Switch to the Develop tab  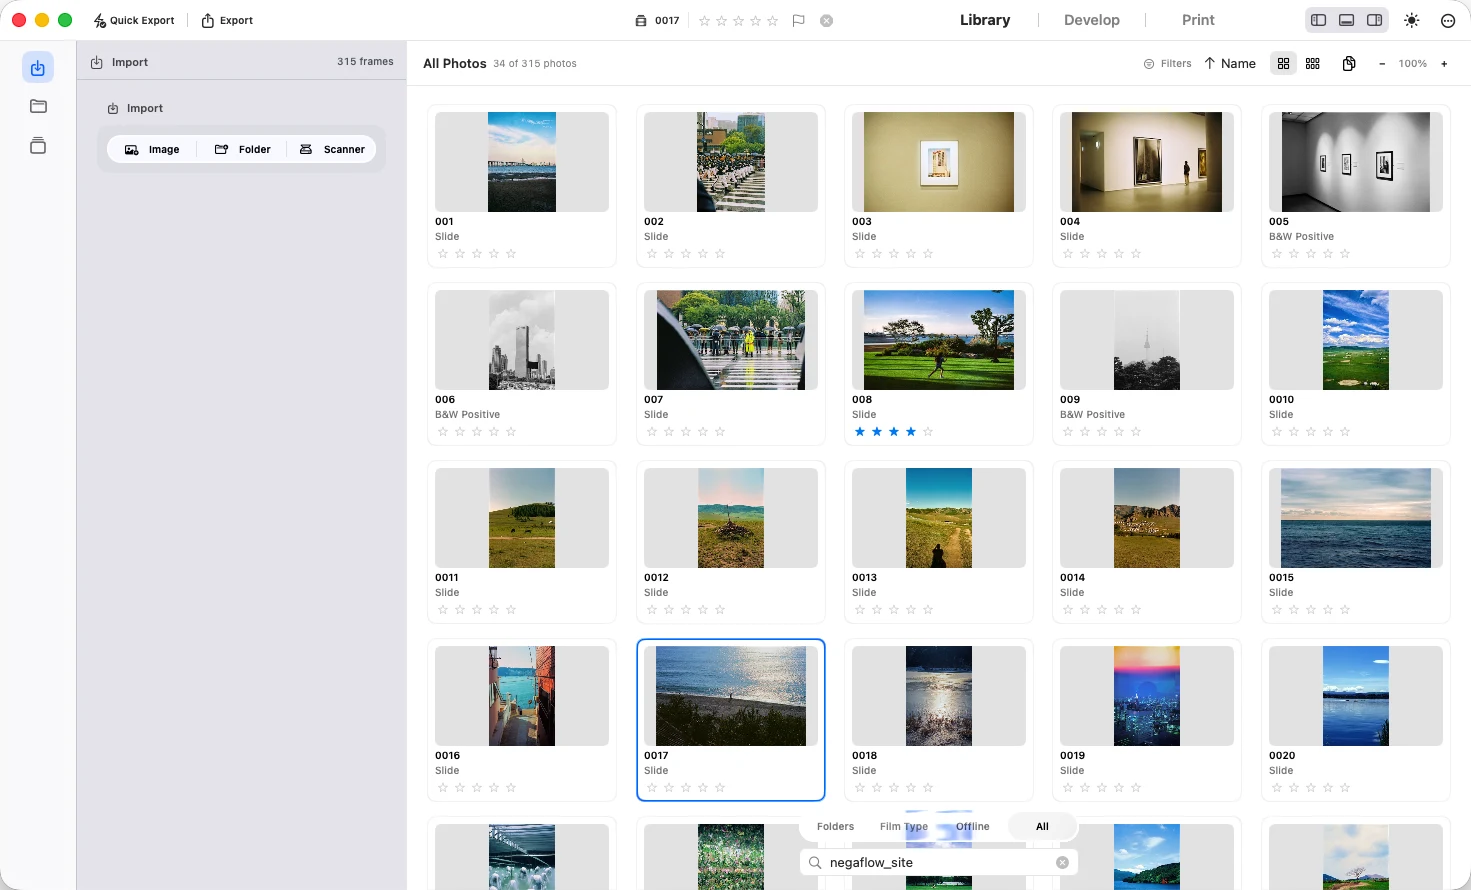[1092, 20]
